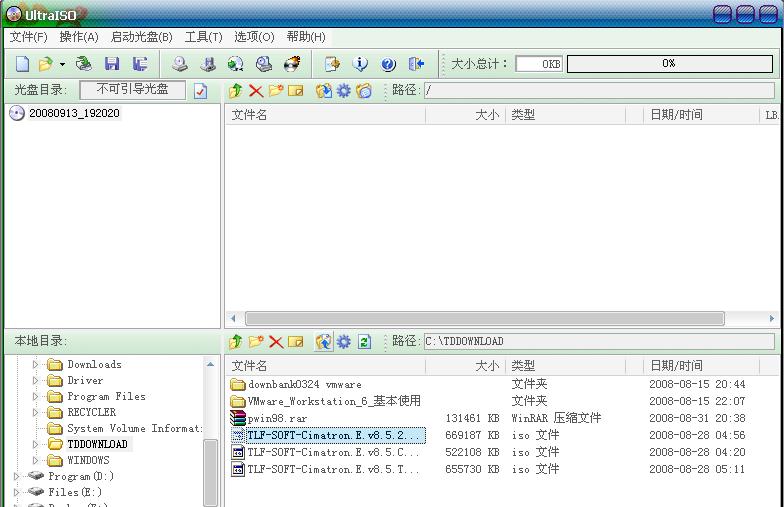Expand the Files (E:) drive node
This screenshot has width=784, height=507.
coord(16,492)
